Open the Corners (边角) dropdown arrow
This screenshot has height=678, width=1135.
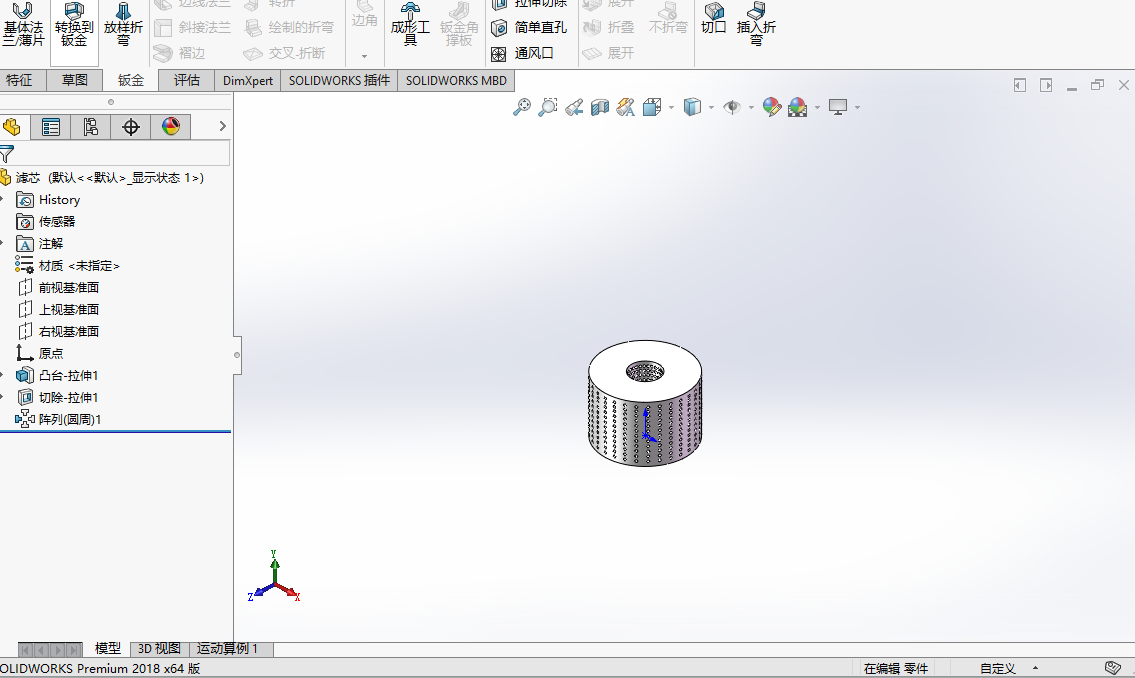pyautogui.click(x=364, y=56)
